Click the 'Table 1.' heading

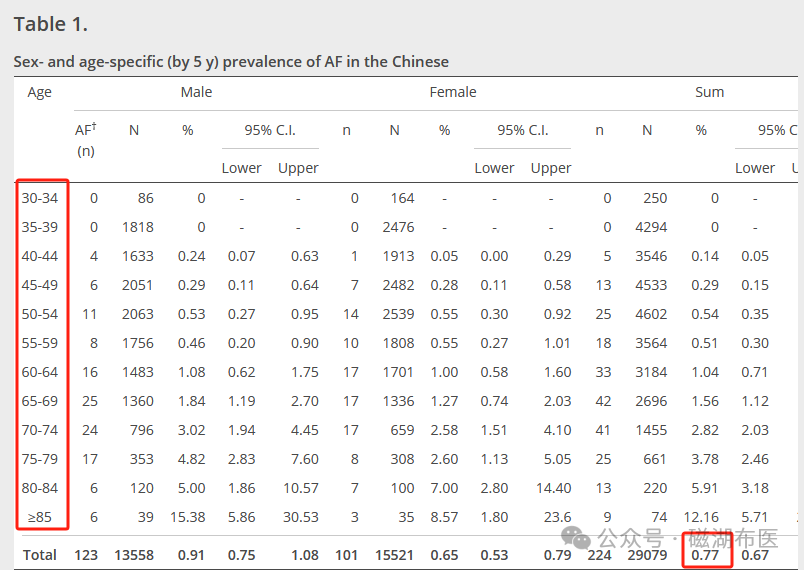[x=51, y=24]
